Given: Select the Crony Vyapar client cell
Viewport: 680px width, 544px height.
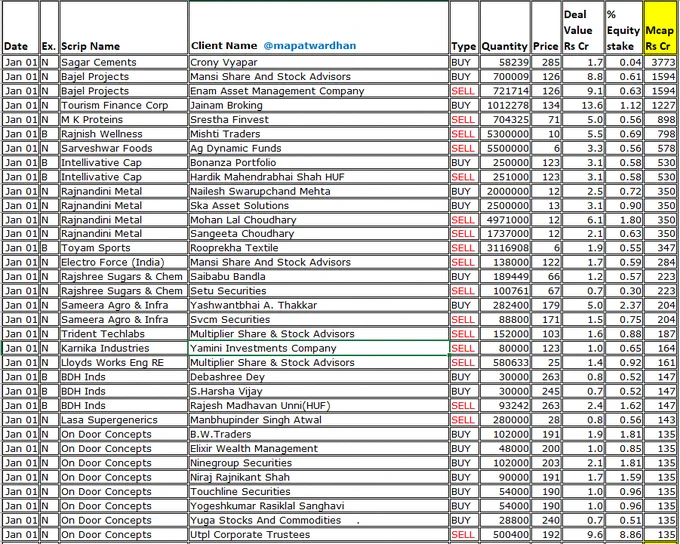Looking at the screenshot, I should tap(319, 62).
